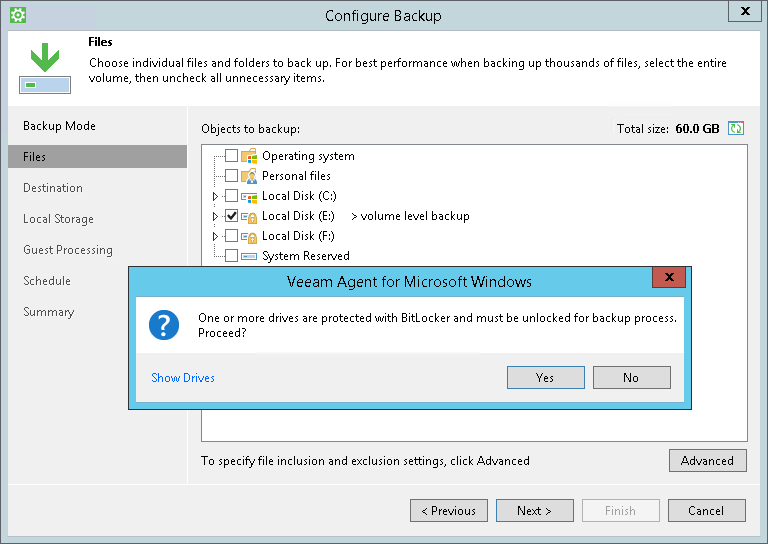Tick the Personal files checkbox

tap(231, 176)
